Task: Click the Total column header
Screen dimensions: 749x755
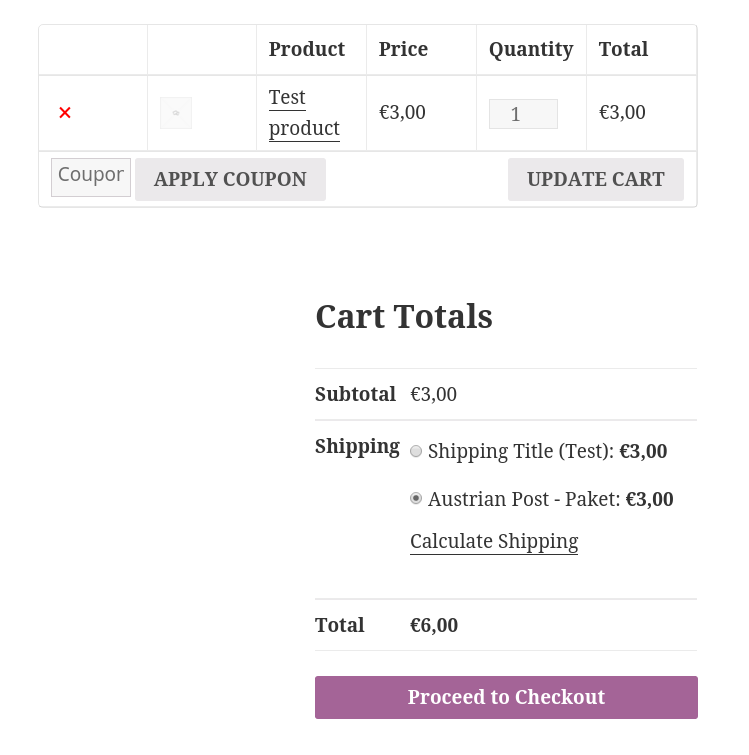Action: tap(623, 49)
